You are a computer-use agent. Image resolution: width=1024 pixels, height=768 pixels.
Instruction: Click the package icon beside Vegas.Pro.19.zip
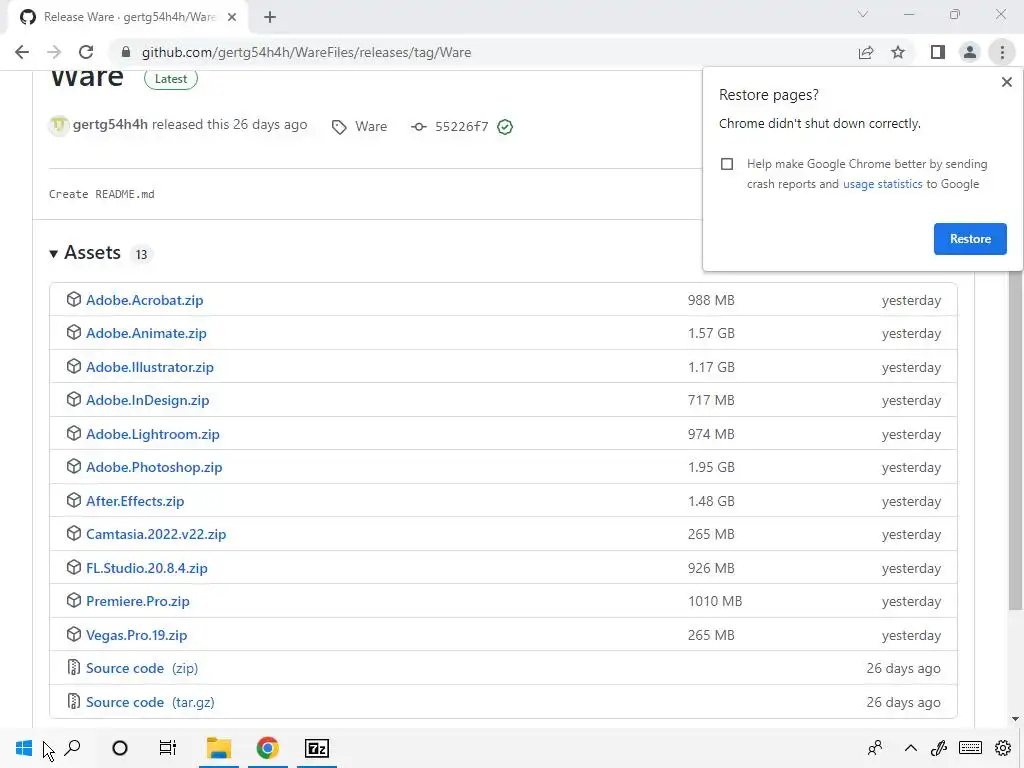point(74,634)
